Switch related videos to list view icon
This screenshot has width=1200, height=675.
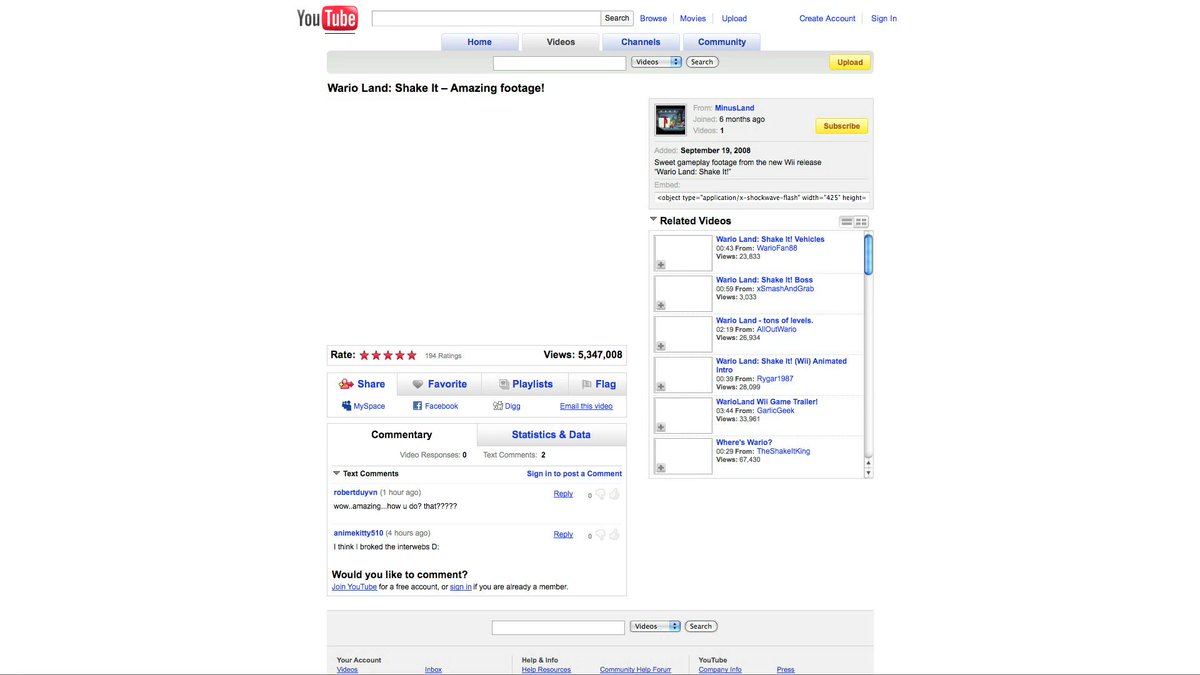[847, 222]
